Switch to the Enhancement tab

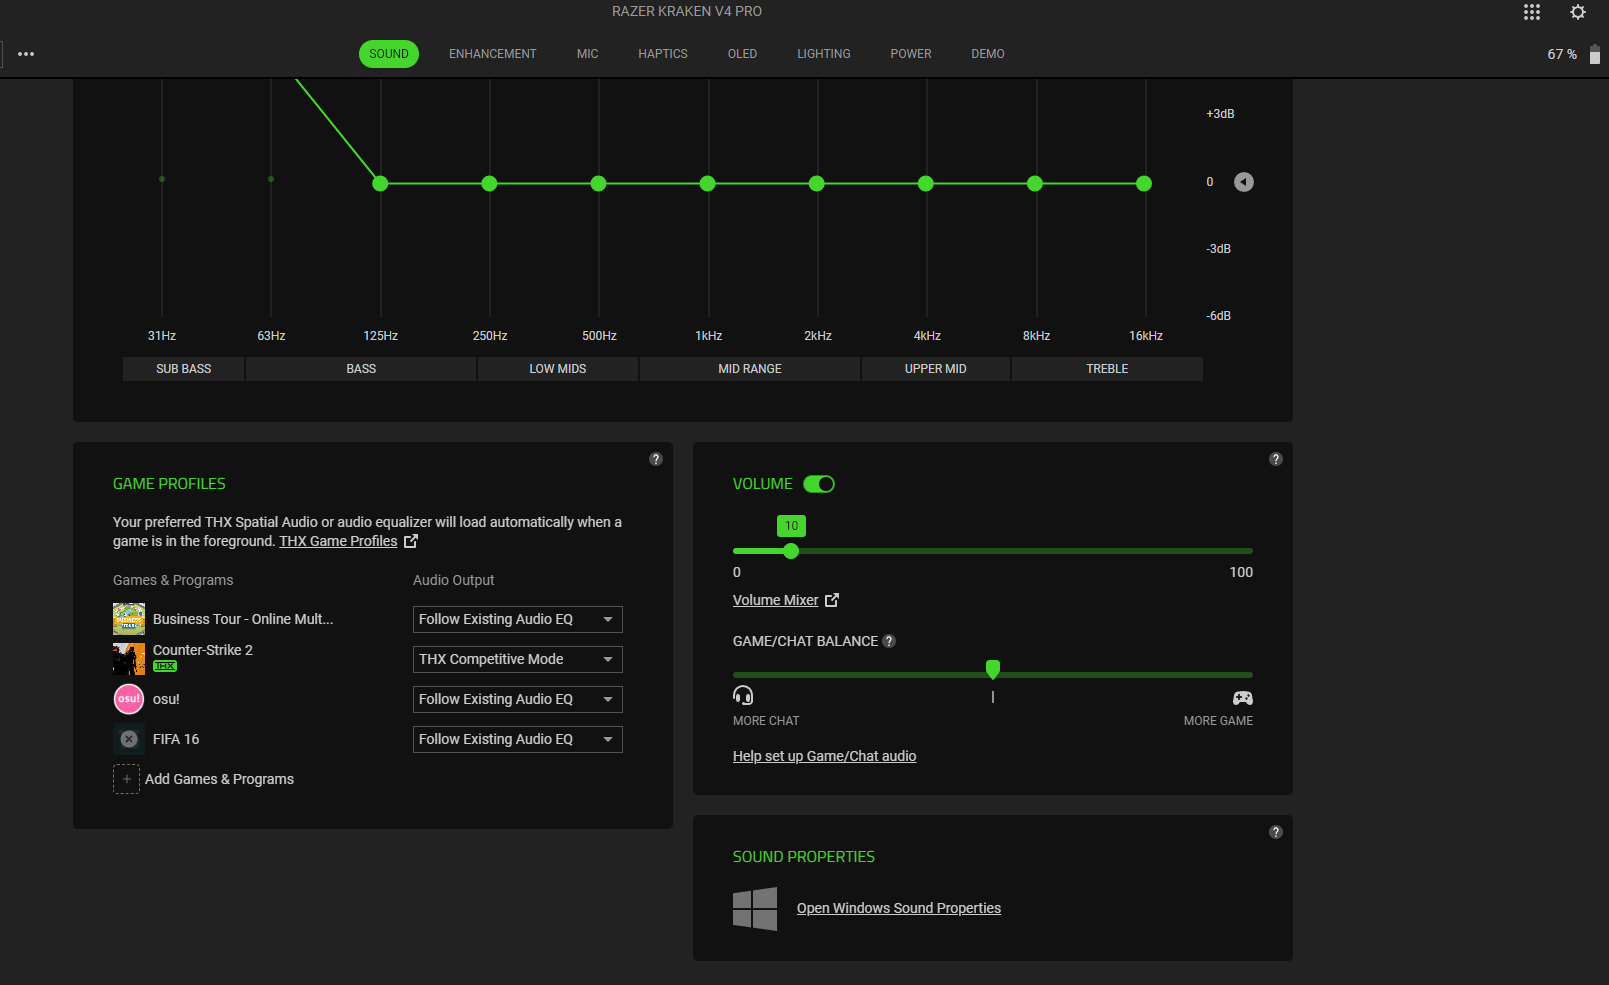pos(492,54)
